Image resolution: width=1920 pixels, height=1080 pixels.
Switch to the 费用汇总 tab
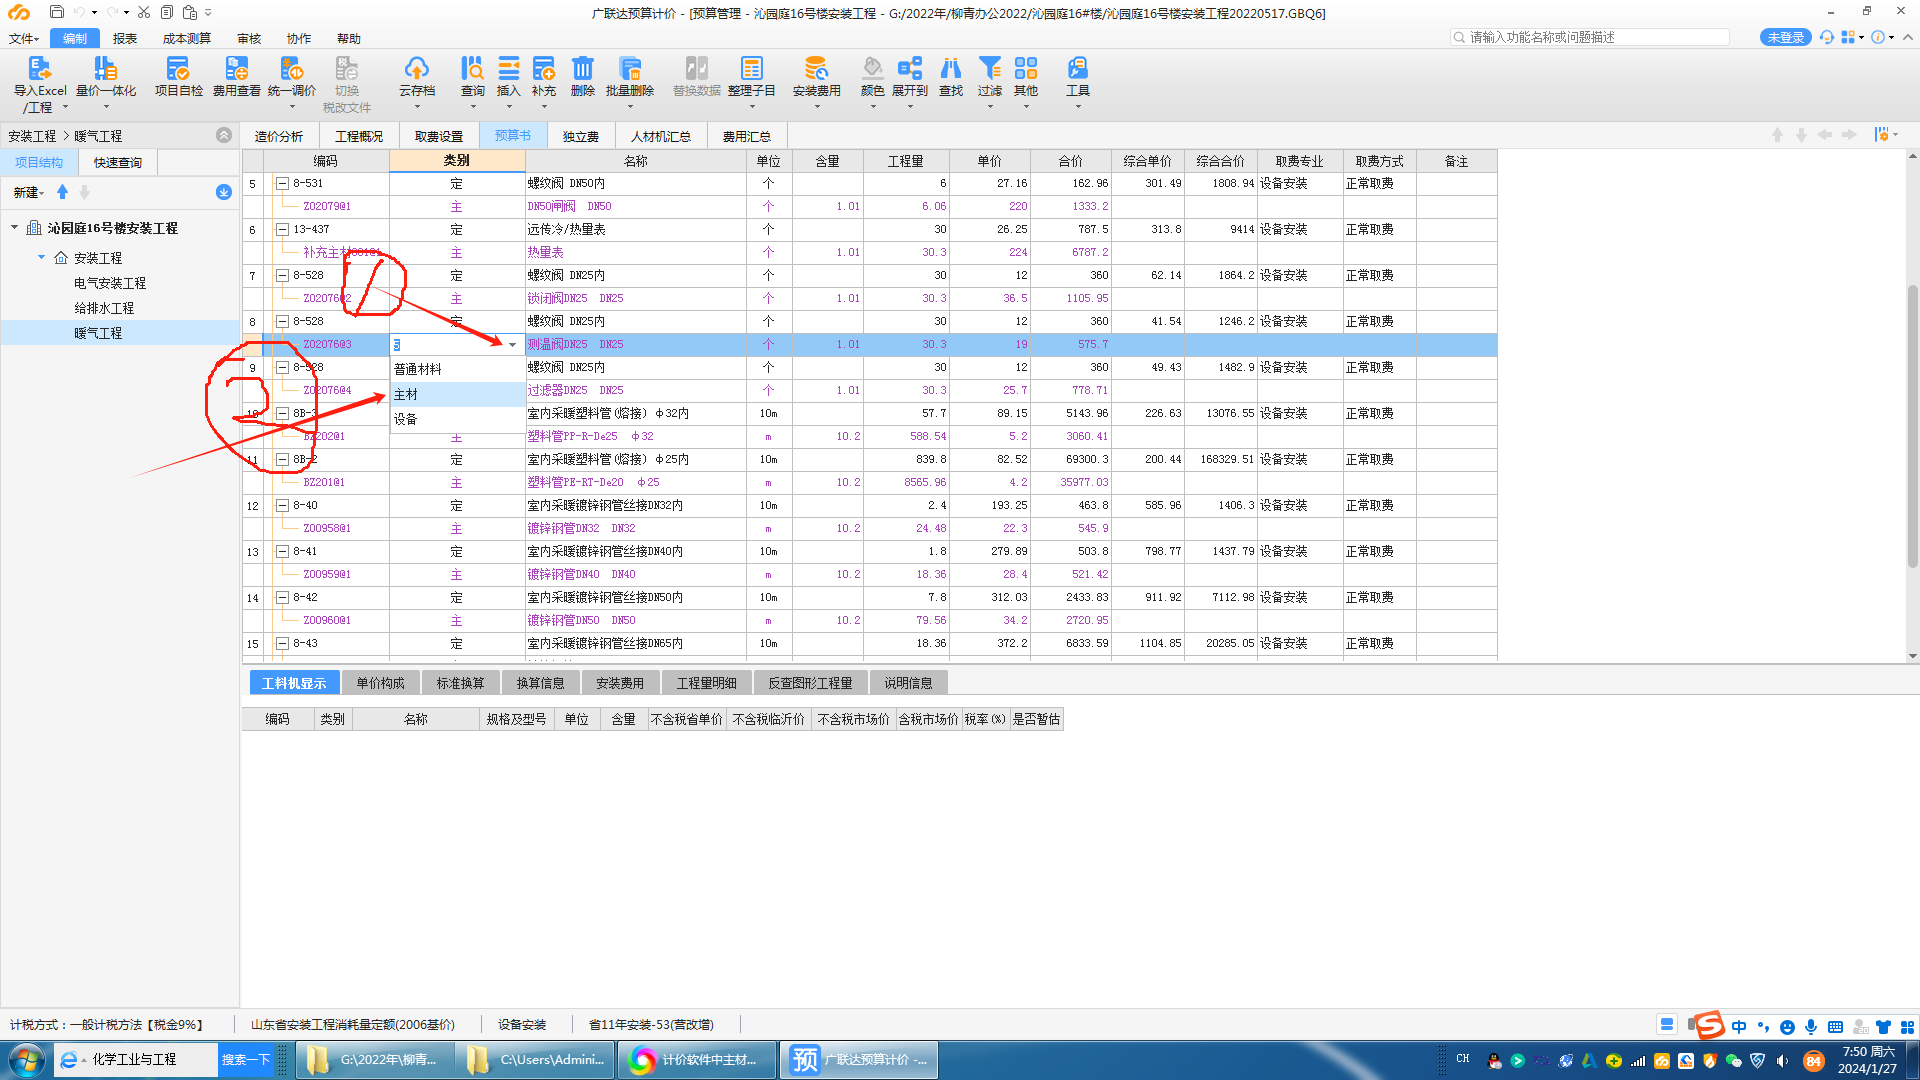pos(746,136)
